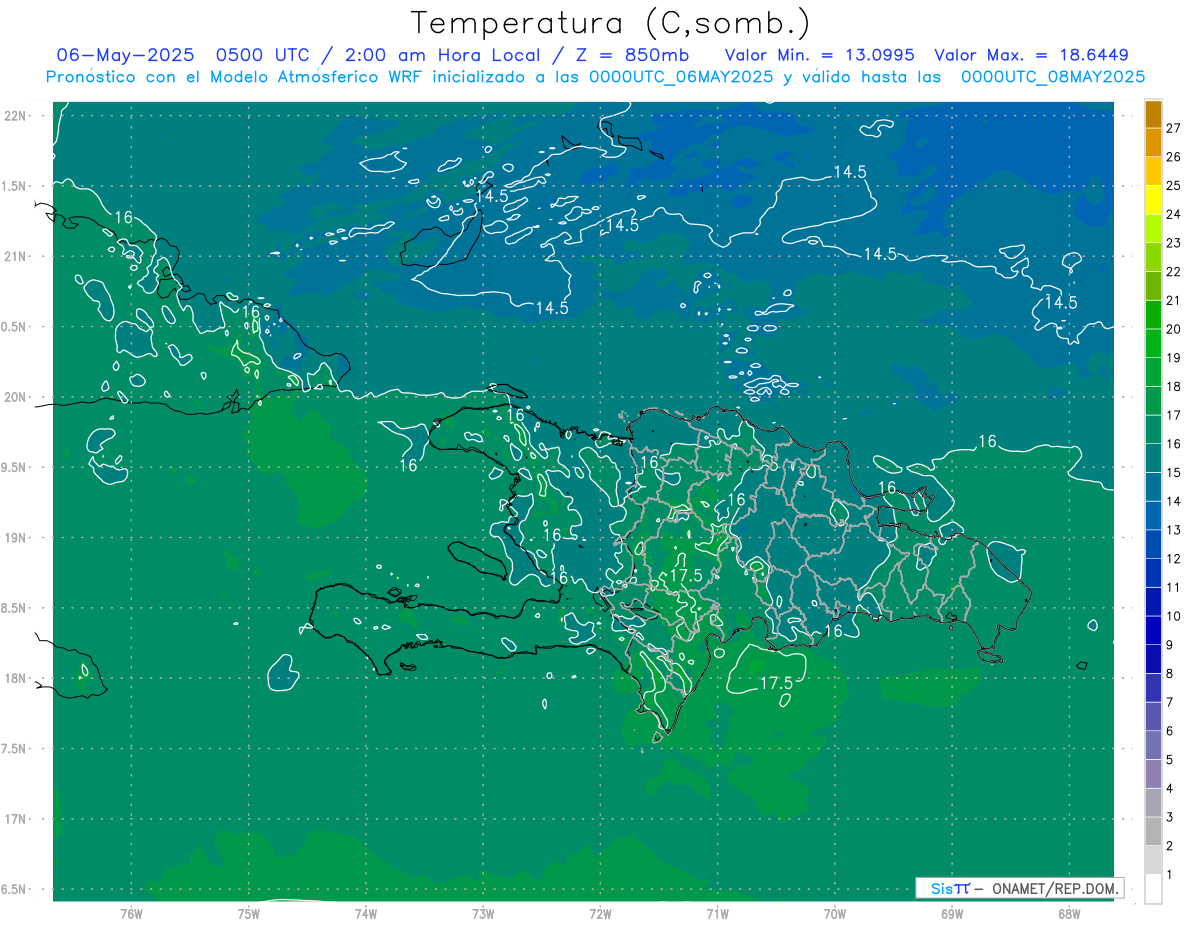Pick the dark blue legend swatch between 9 and 10
The width and height of the screenshot is (1200, 927).
pos(1154,630)
